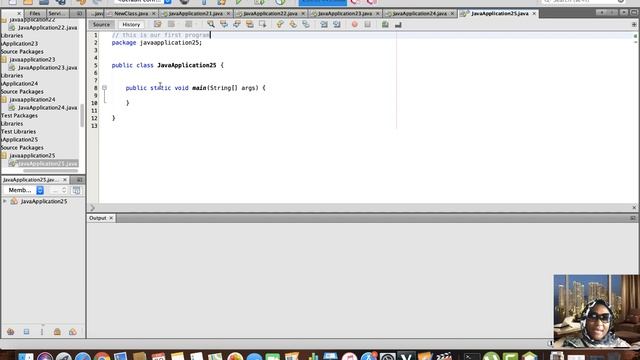Select the JavaApplication25.java tab
640x360 pixels.
[x=500, y=13]
